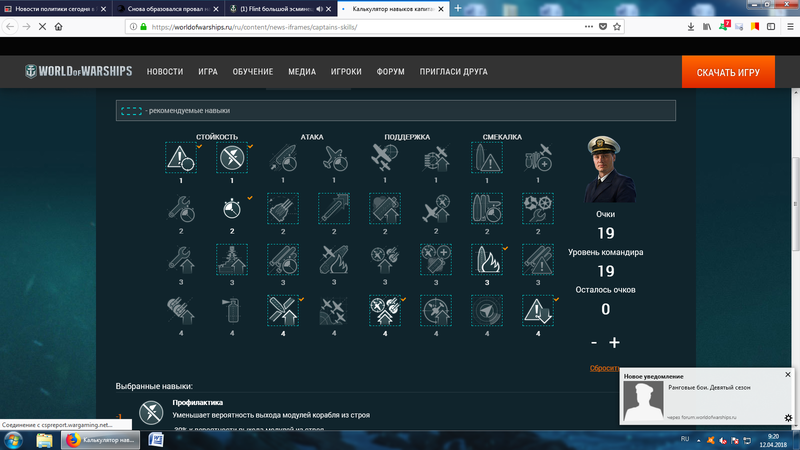This screenshot has height=450, width=800.
Task: Click the Сбросить reset link
Action: tap(605, 368)
